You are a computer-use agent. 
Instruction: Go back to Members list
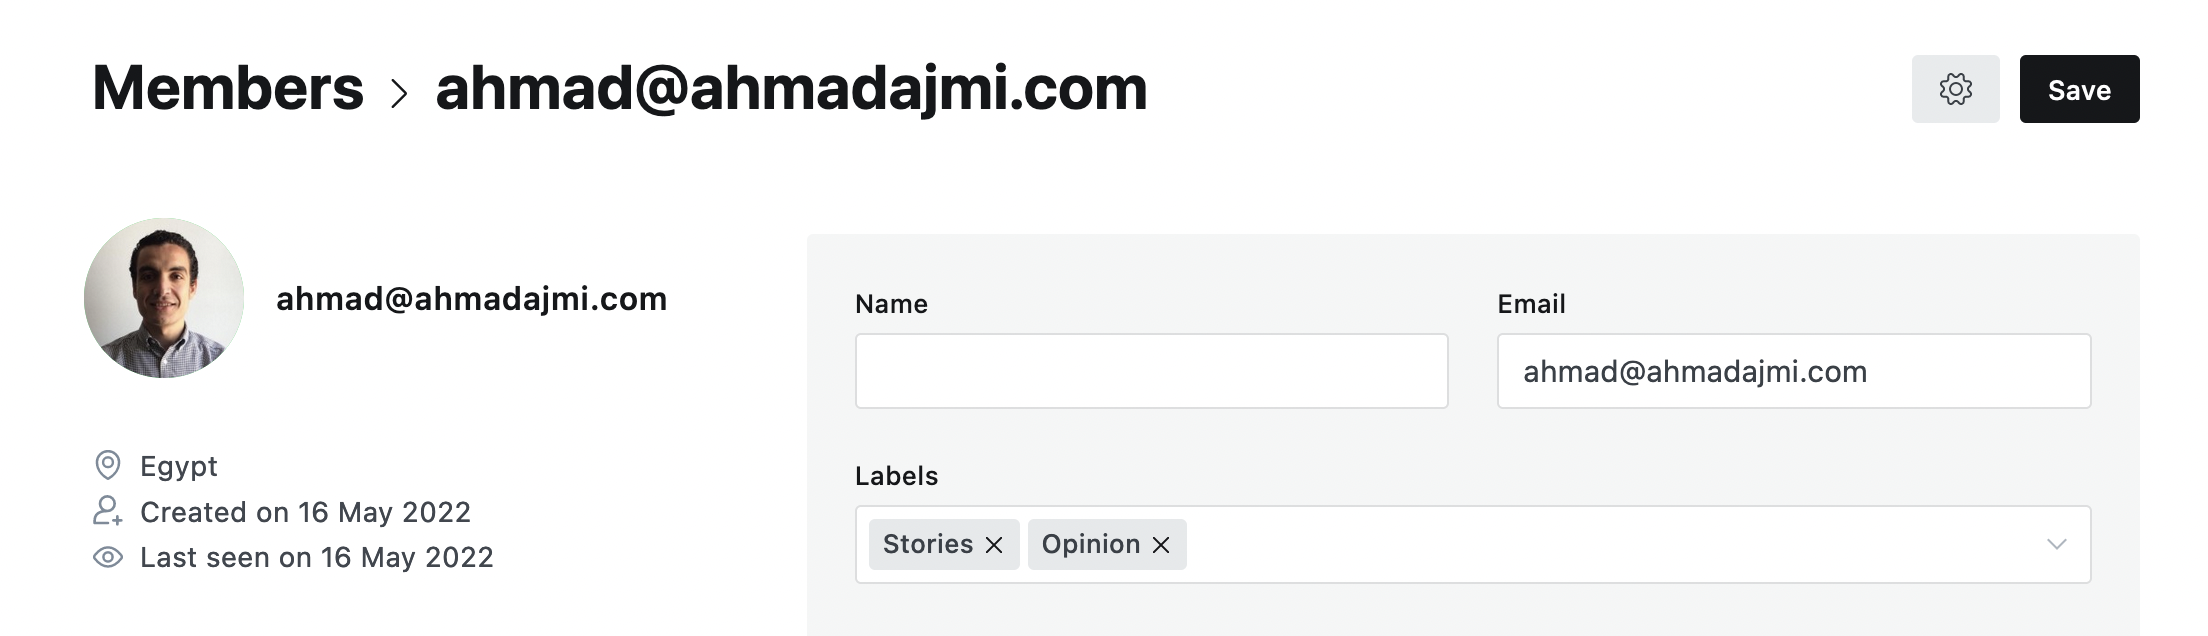(x=228, y=88)
